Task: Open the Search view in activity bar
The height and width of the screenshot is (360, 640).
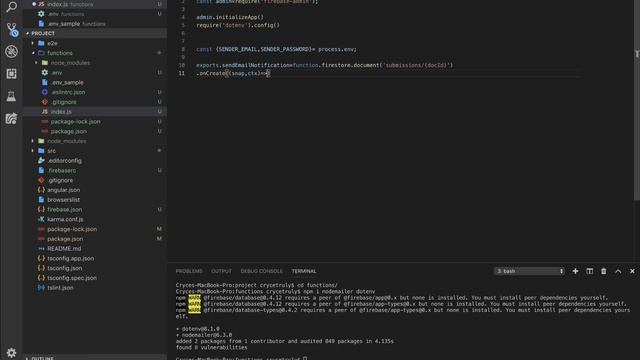Action: coord(11,7)
